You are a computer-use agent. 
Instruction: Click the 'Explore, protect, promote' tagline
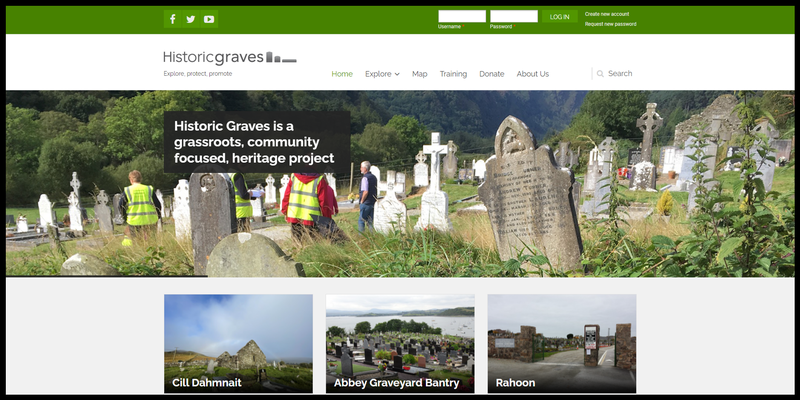(197, 73)
